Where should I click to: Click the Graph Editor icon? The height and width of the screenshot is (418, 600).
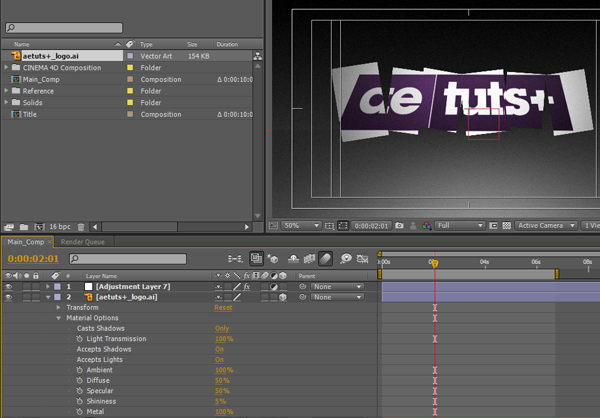pos(362,259)
